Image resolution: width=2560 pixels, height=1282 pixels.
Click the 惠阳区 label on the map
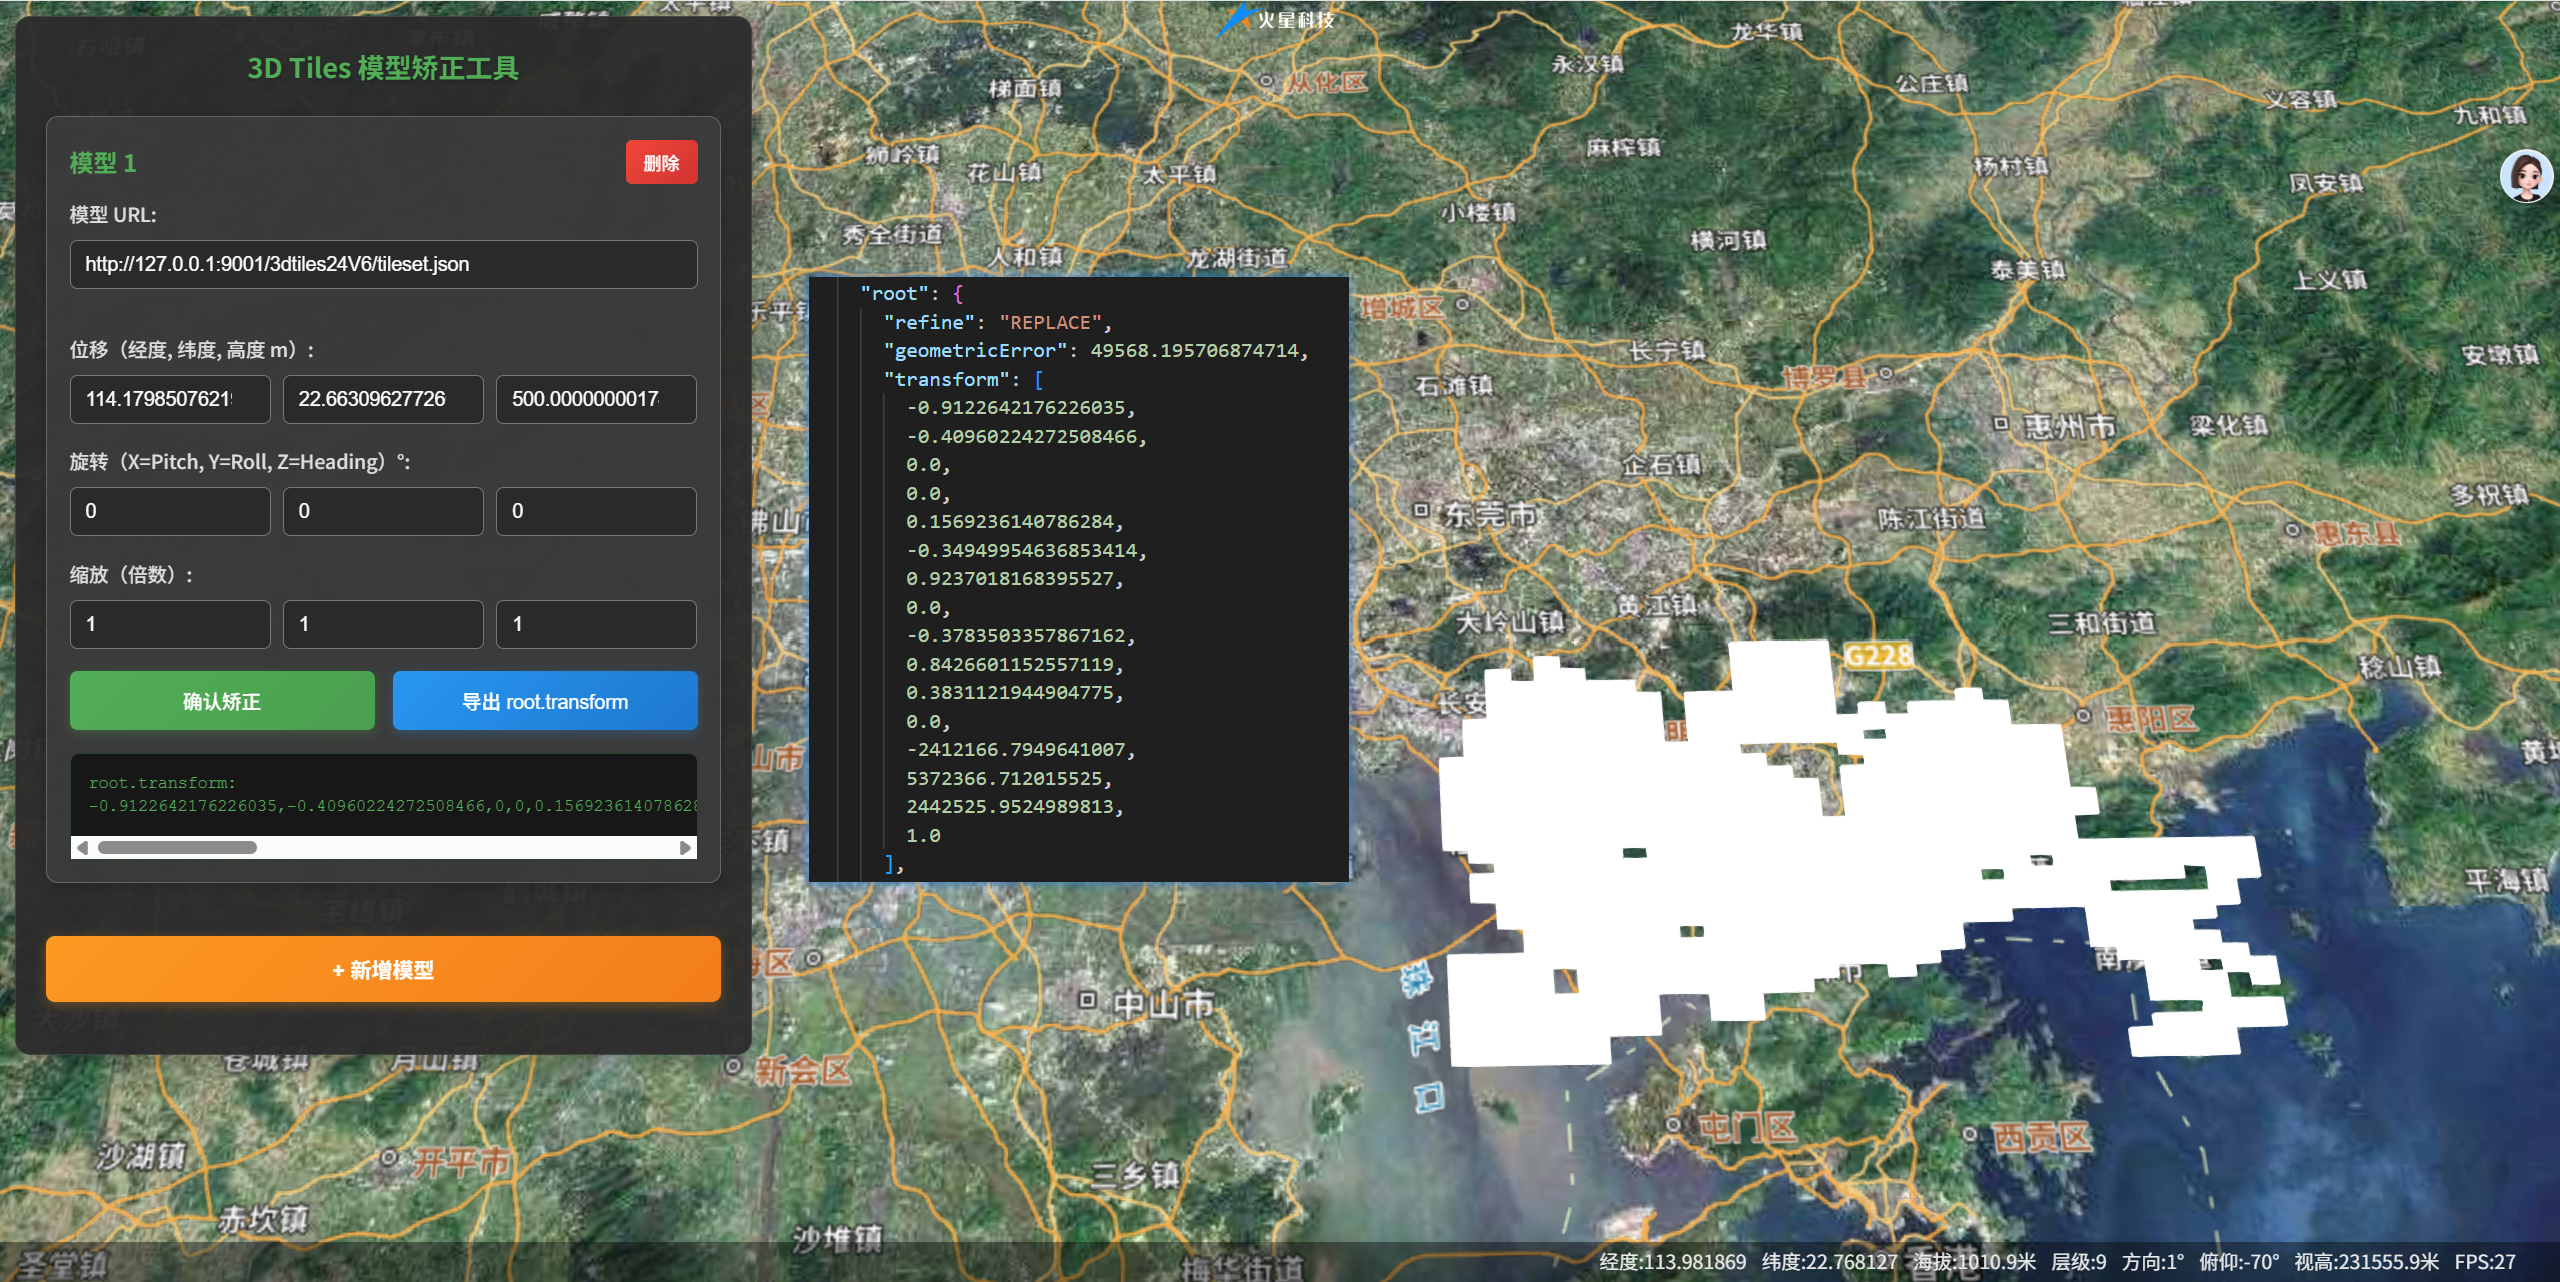(2151, 718)
